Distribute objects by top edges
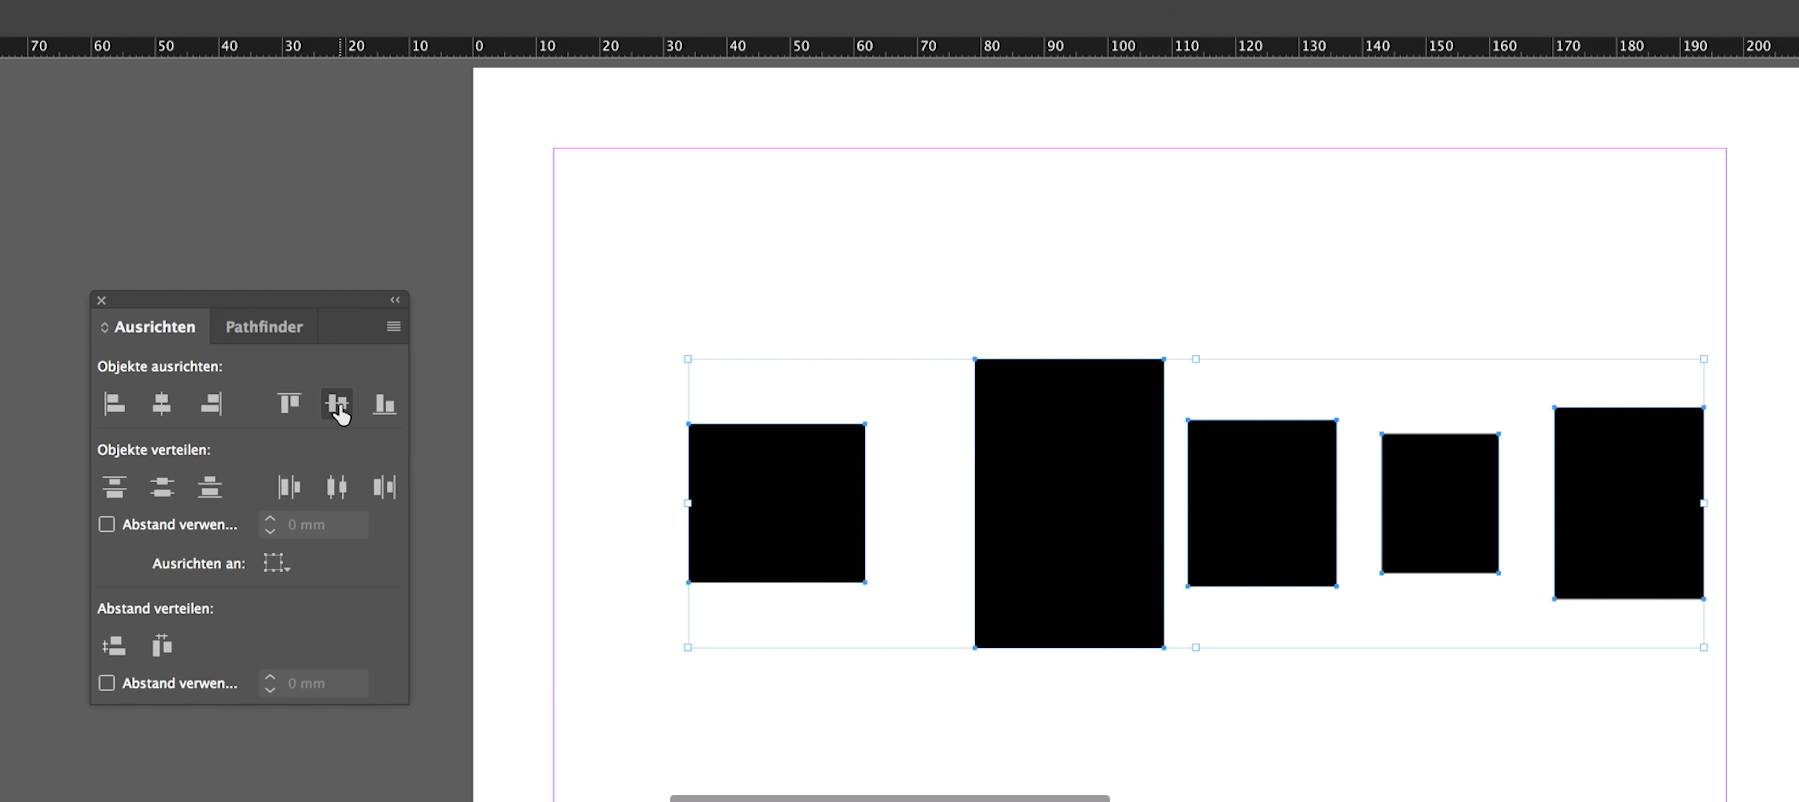This screenshot has height=802, width=1799. pyautogui.click(x=115, y=487)
